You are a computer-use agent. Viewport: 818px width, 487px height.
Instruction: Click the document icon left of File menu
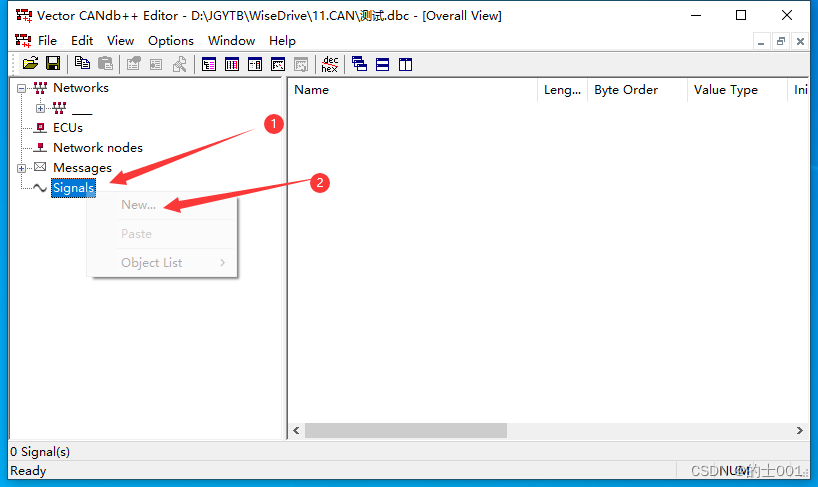pyautogui.click(x=23, y=40)
